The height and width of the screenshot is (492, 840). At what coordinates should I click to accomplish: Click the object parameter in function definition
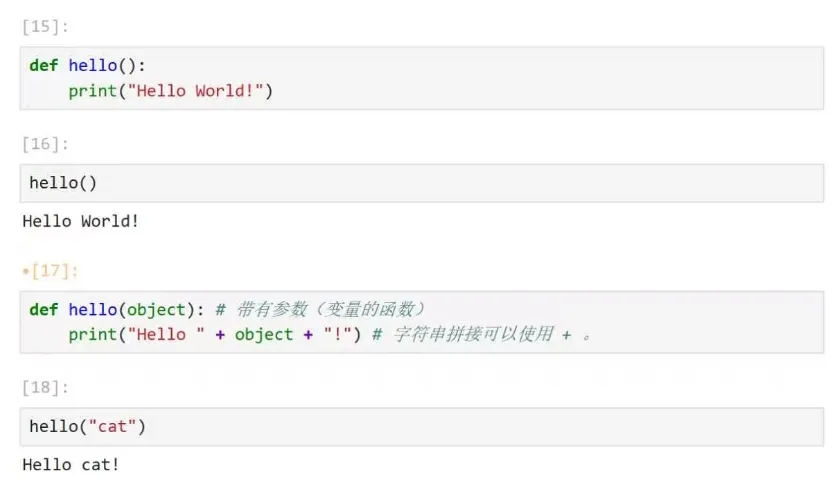(156, 310)
